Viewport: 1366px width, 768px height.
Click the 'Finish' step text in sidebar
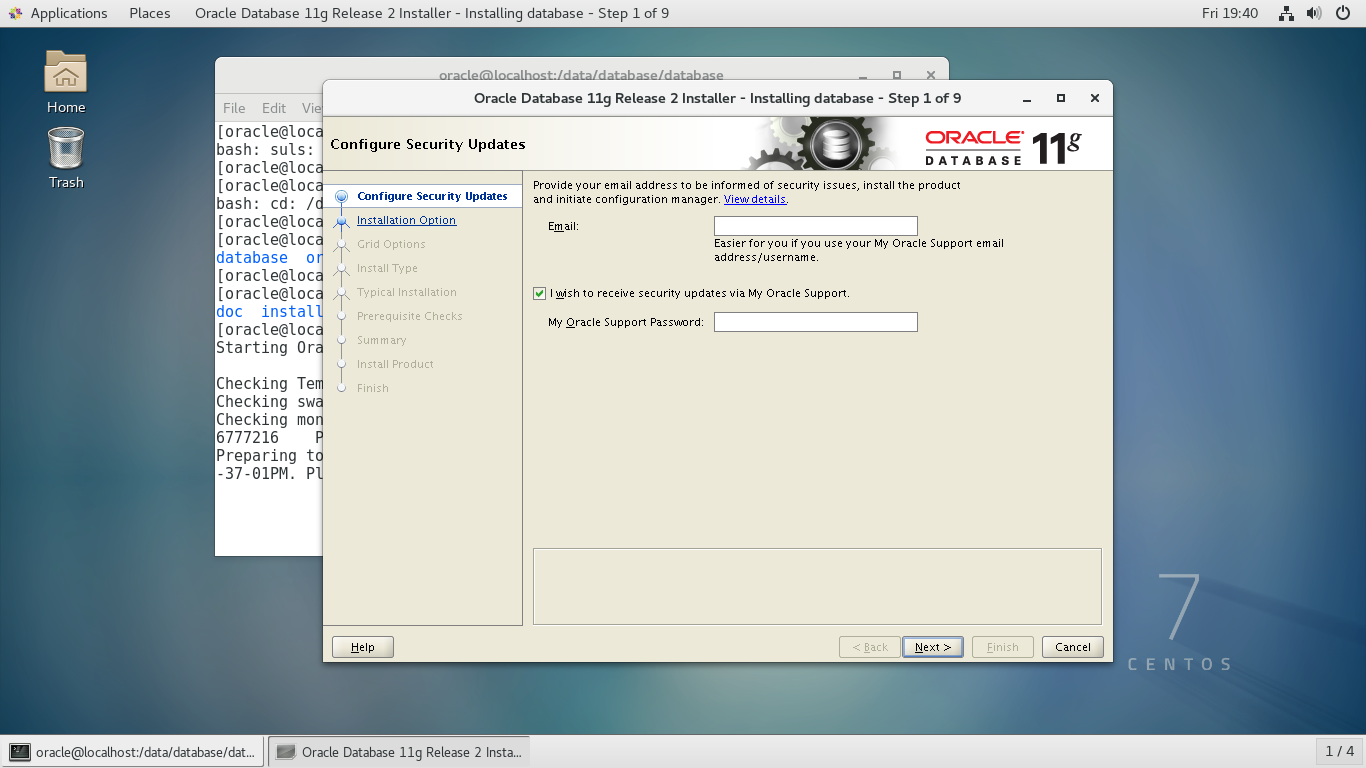coord(373,388)
